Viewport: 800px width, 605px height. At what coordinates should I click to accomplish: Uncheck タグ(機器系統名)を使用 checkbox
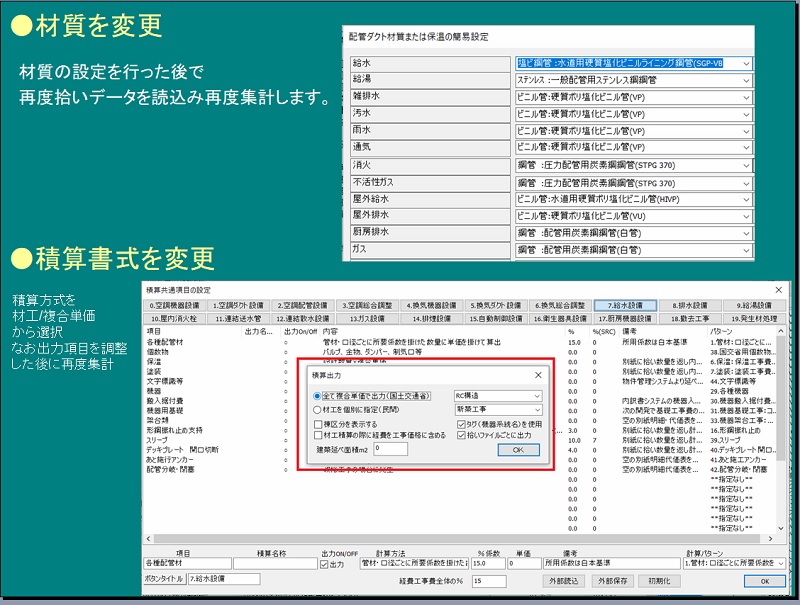point(461,424)
